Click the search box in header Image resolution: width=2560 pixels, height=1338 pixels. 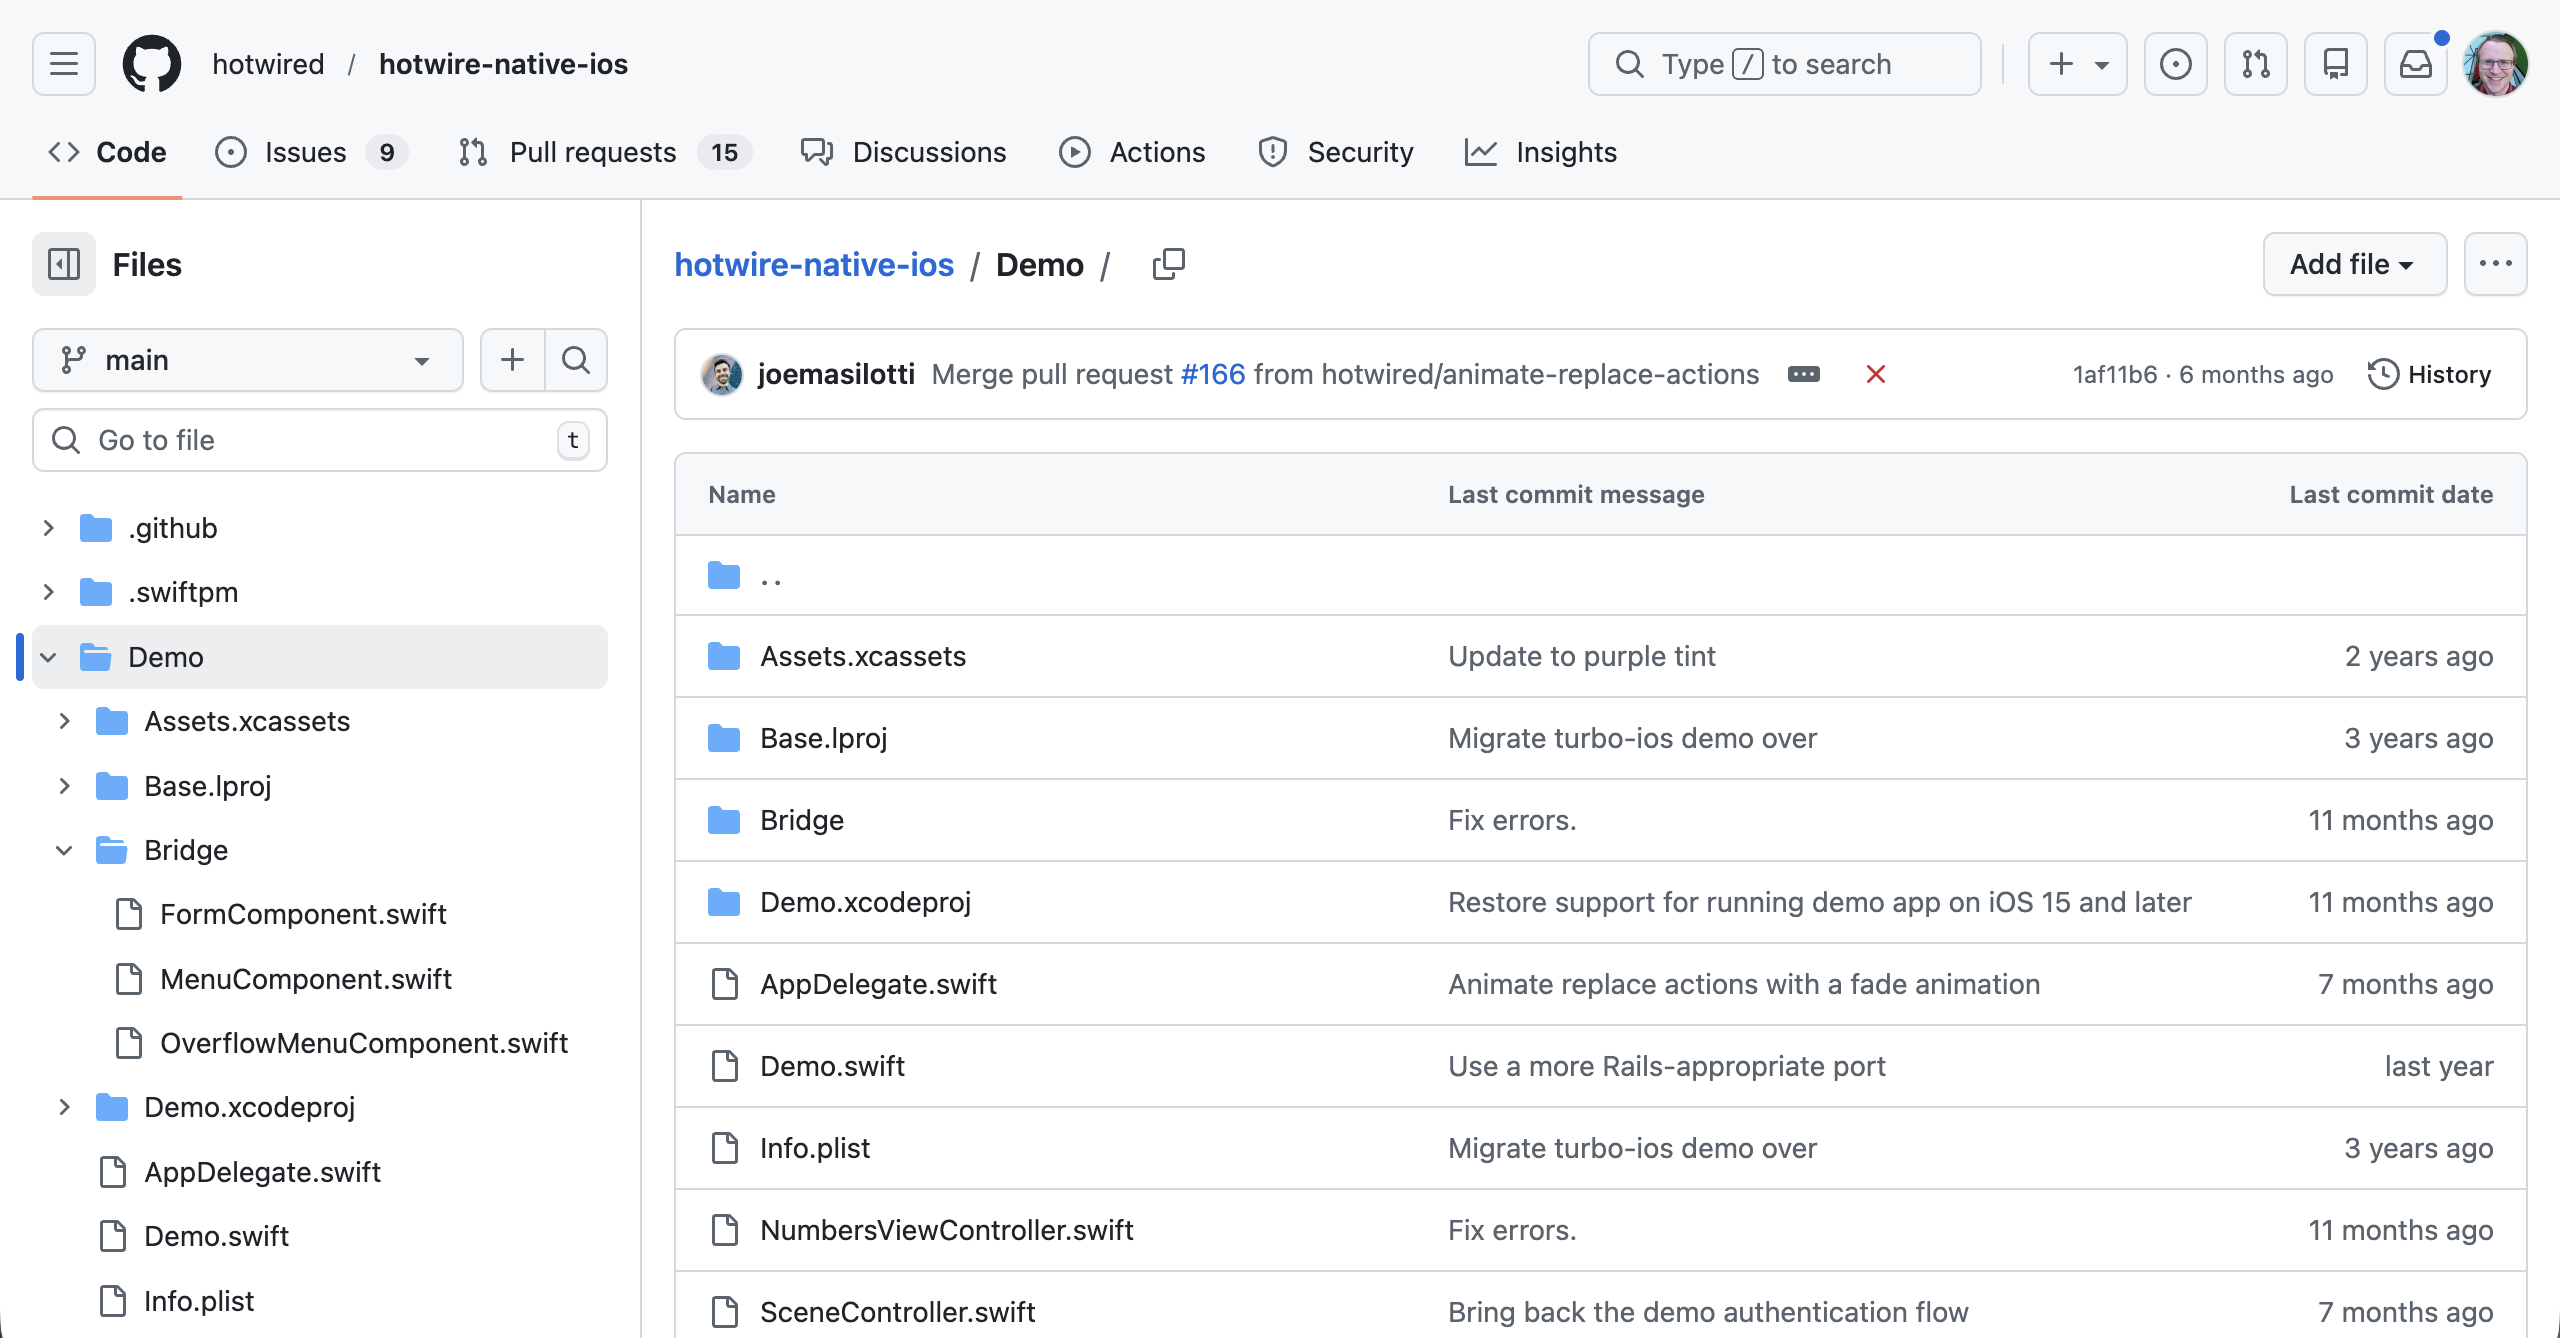(x=1784, y=64)
